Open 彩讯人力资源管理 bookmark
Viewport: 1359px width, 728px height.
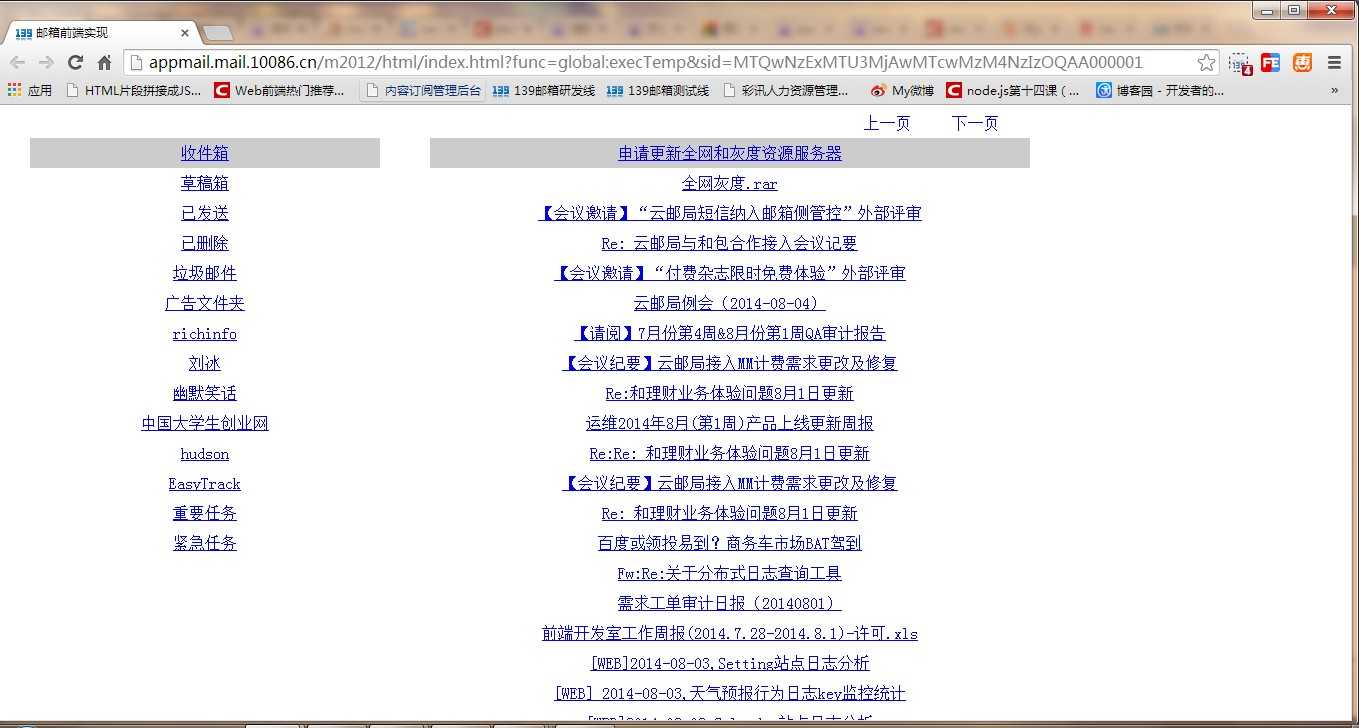[785, 90]
